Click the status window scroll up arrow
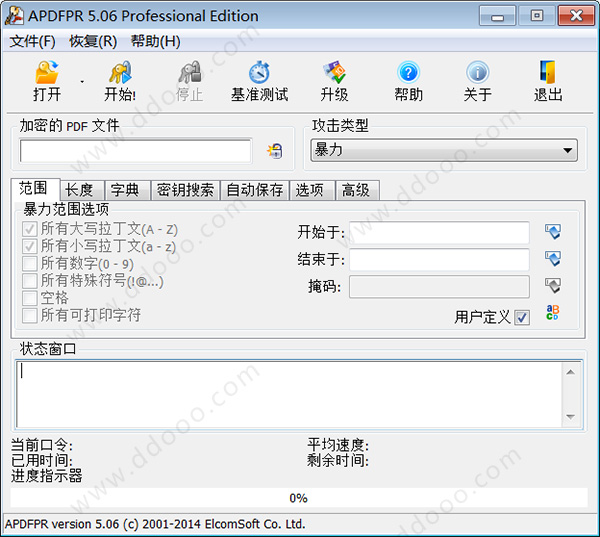Viewport: 600px width, 537px height. click(571, 372)
